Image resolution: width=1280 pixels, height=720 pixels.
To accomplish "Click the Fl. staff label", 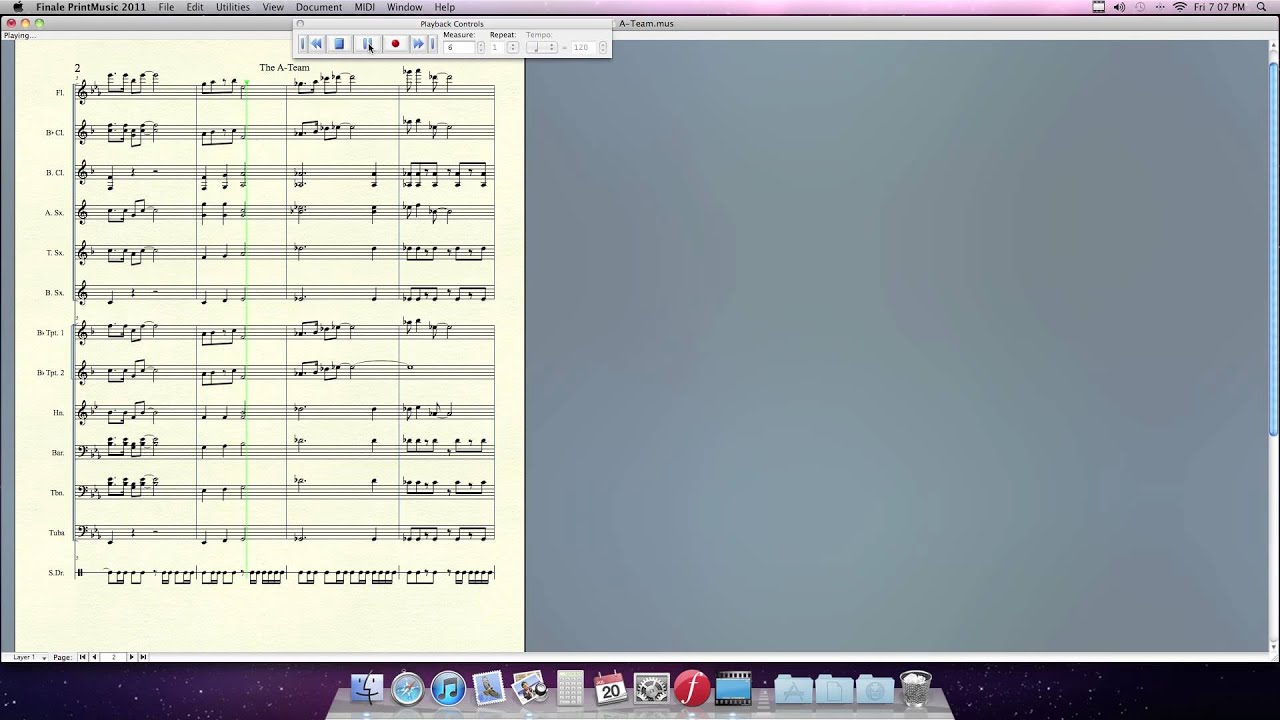I will point(60,92).
